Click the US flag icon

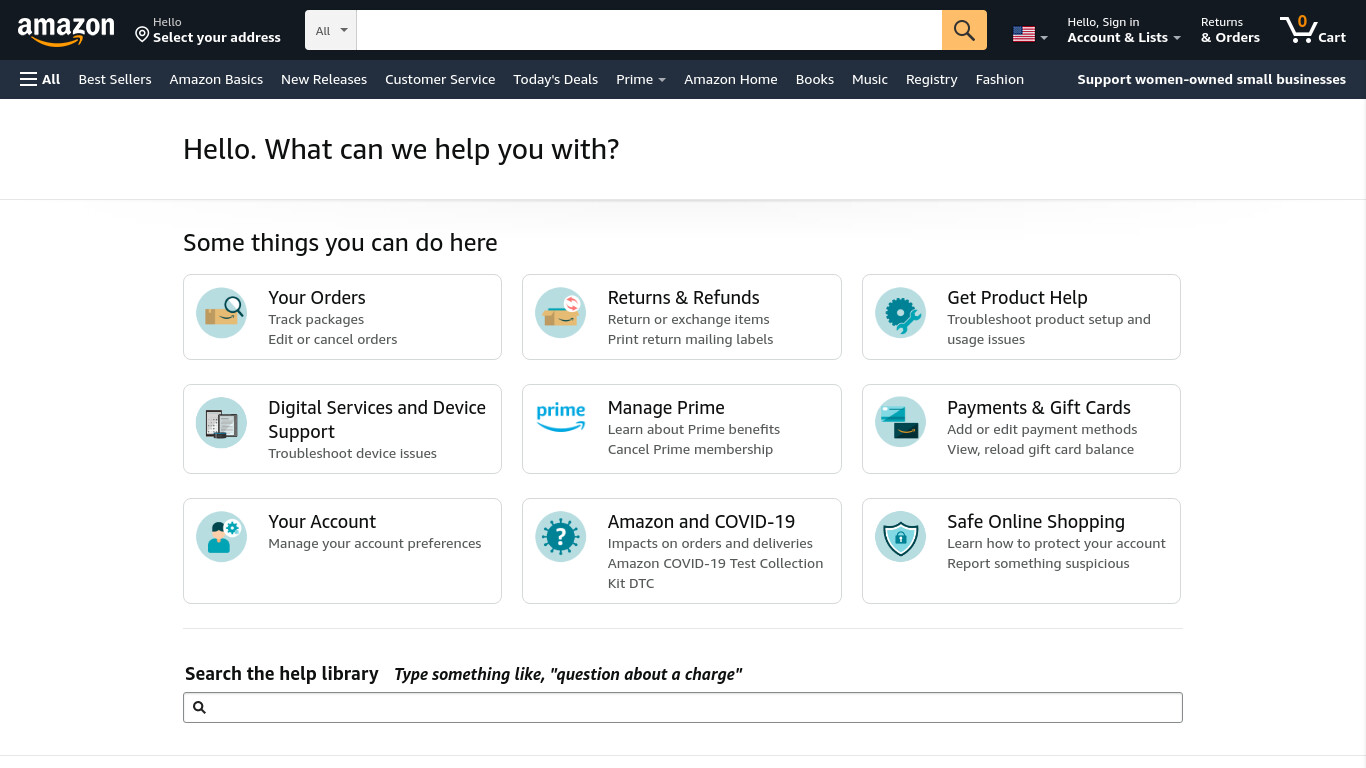coord(1023,34)
